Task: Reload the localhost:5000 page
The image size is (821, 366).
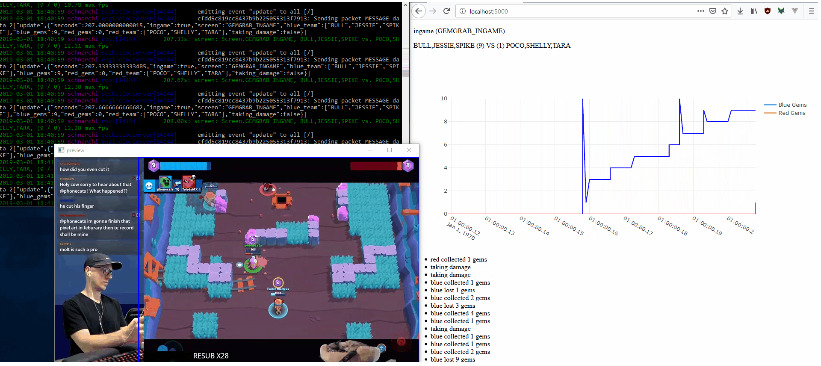Action: pyautogui.click(x=447, y=11)
